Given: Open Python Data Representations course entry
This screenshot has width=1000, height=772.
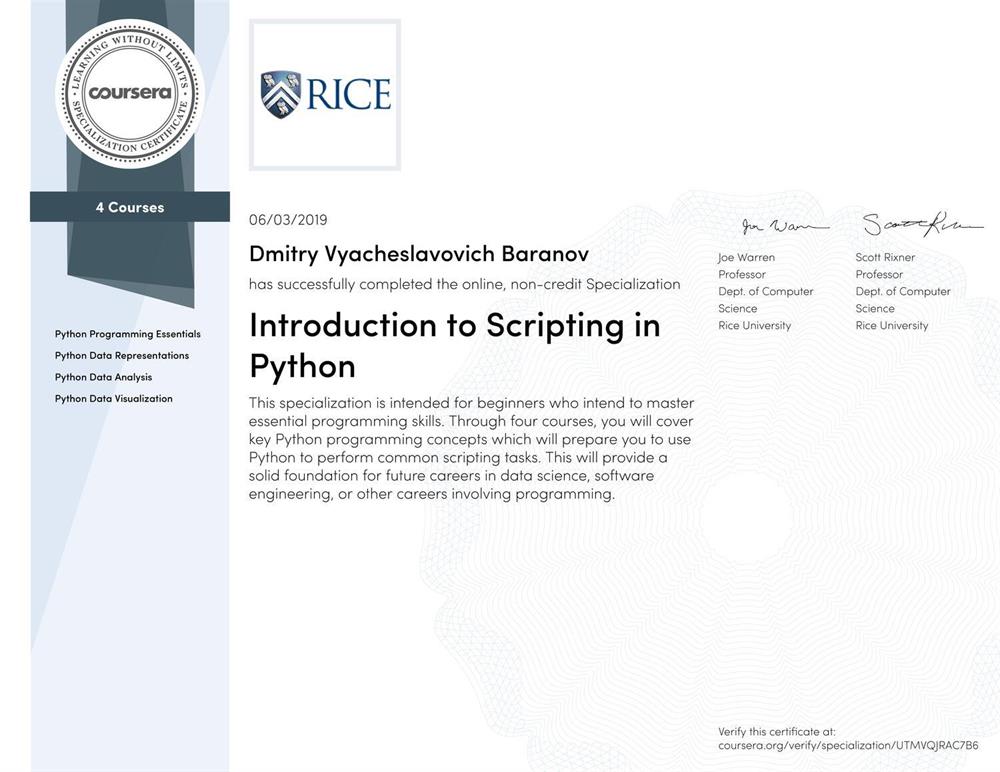Looking at the screenshot, I should (x=121, y=355).
